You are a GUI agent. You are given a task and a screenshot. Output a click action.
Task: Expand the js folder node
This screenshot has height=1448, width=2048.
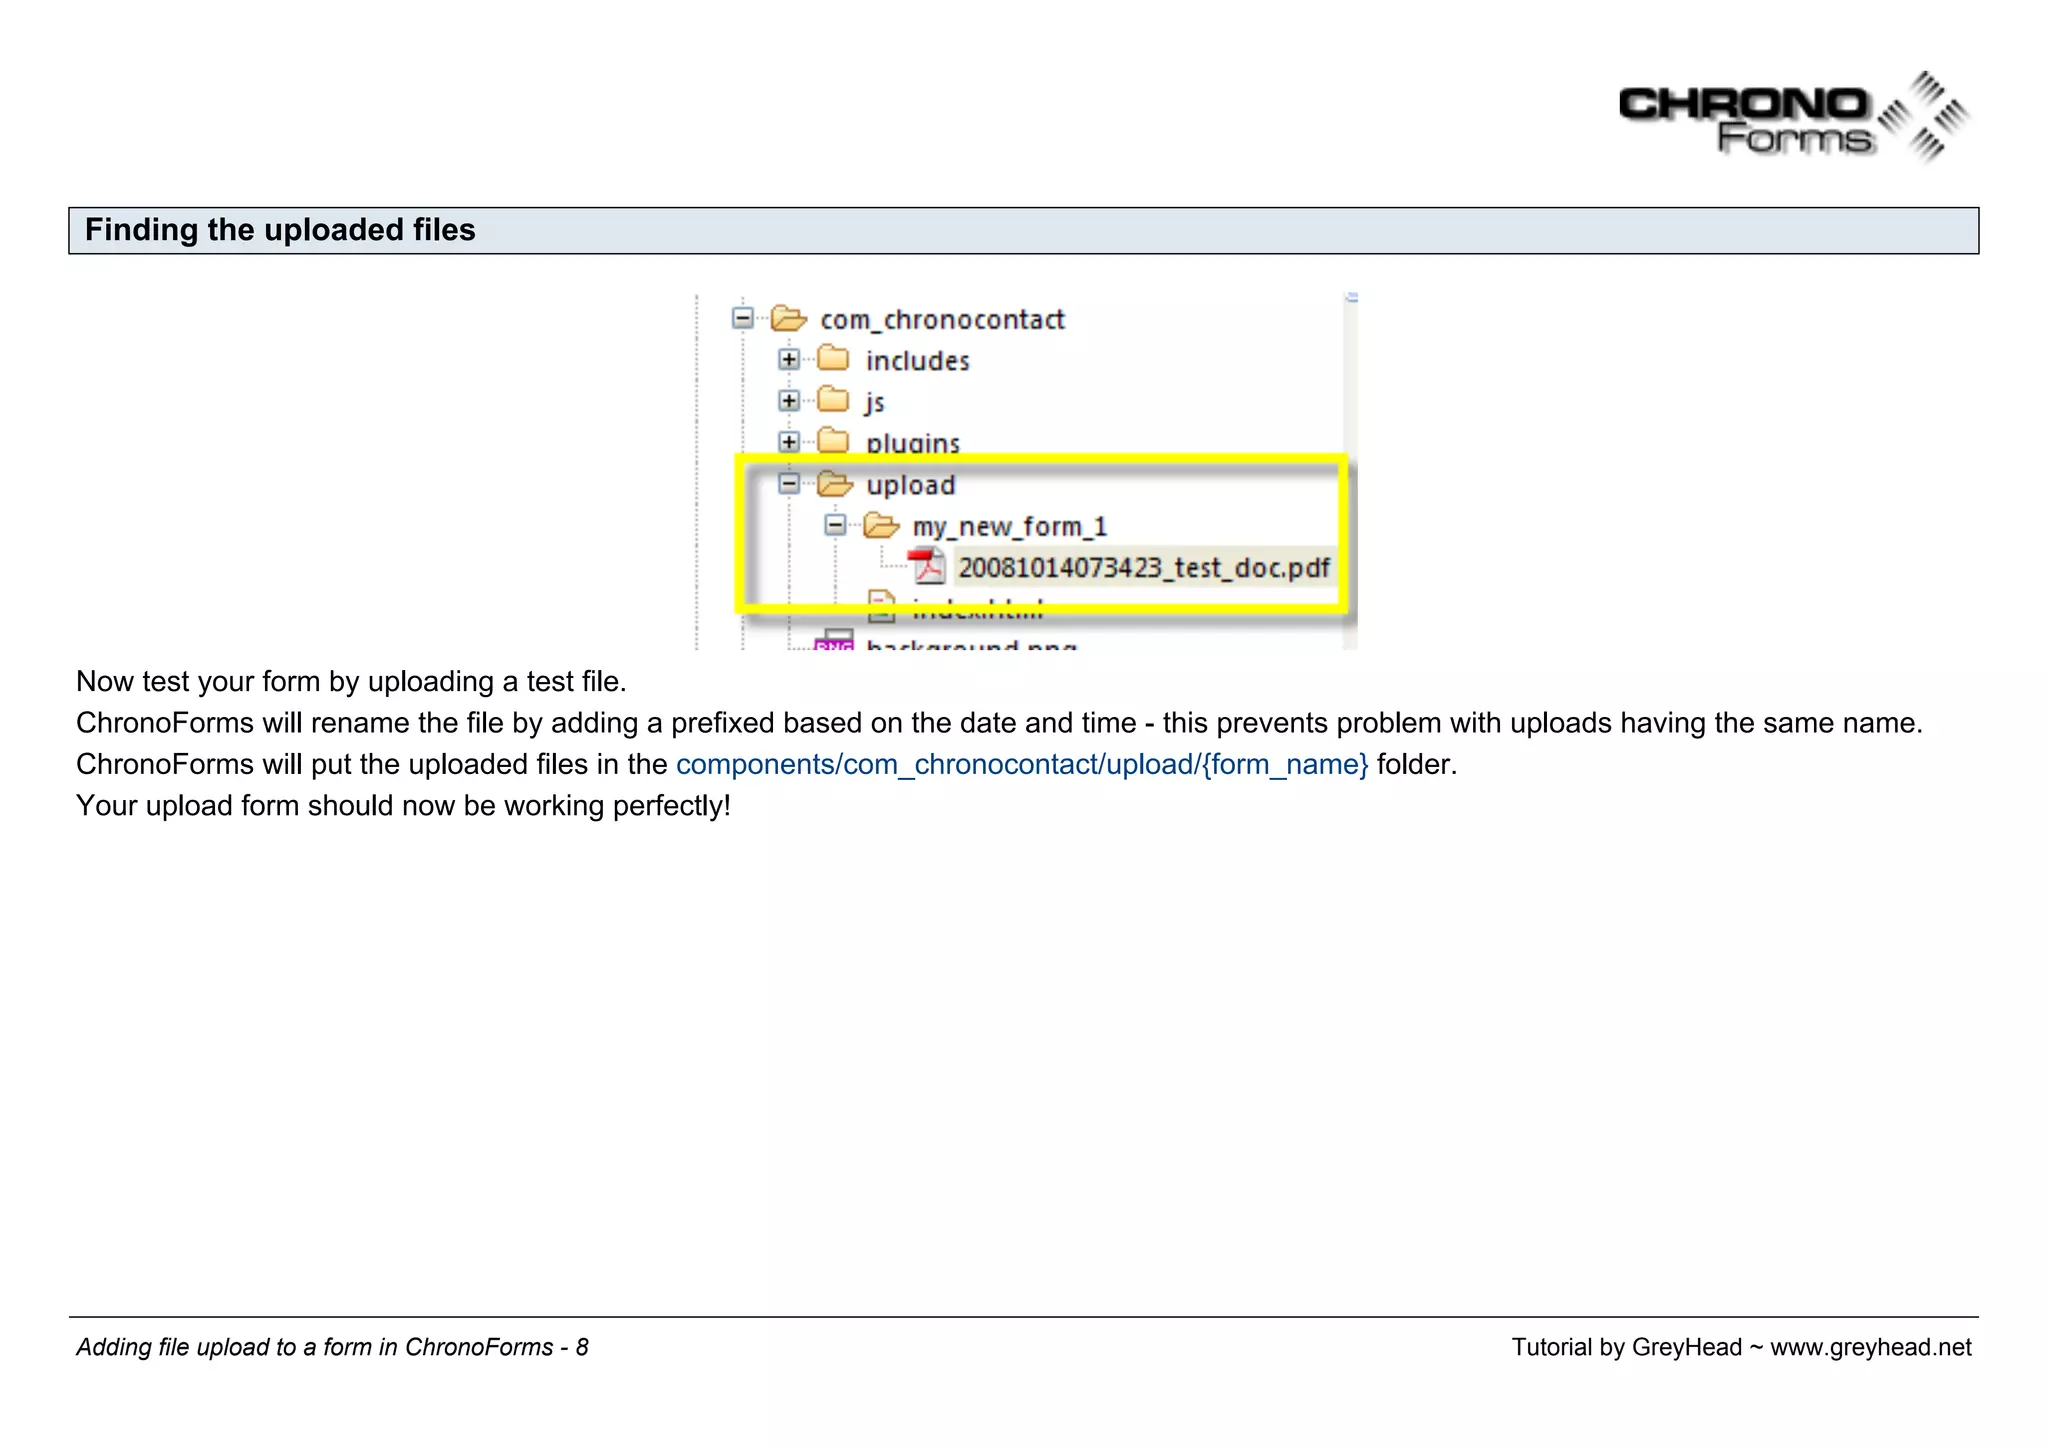(789, 401)
